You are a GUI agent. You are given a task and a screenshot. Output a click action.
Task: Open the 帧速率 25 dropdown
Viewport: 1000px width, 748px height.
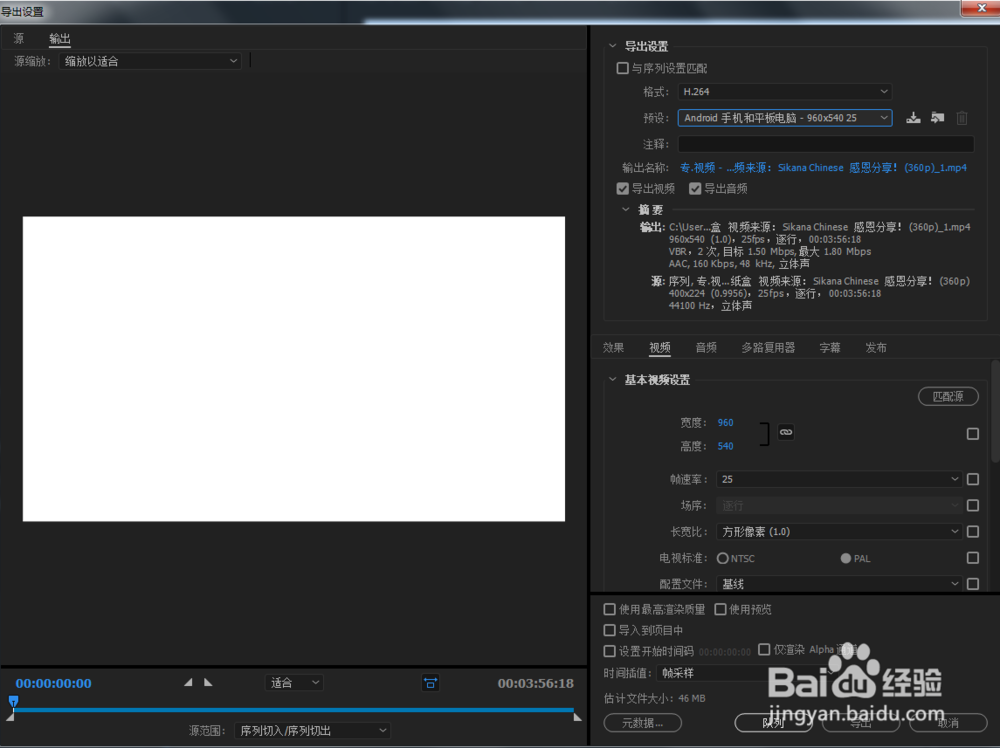click(839, 479)
